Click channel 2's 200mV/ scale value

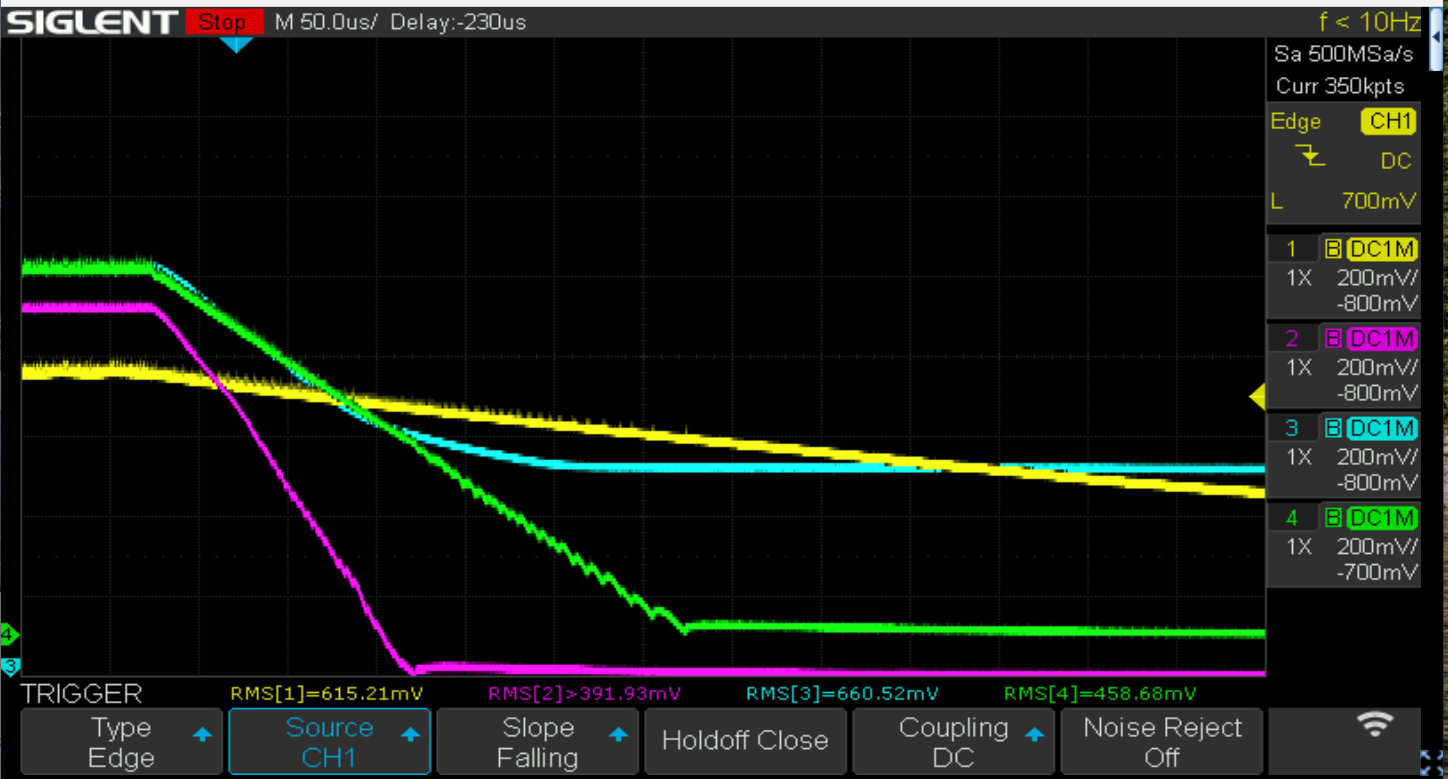(1377, 368)
